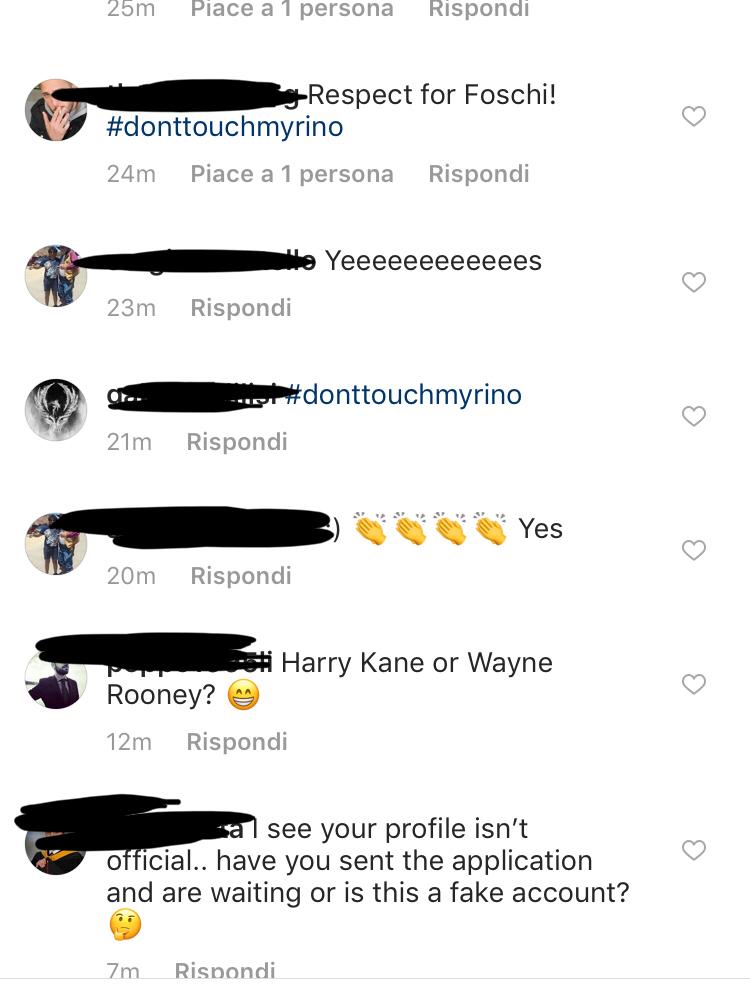Reply to the "Yeeeeeeeeeeees" comment
The width and height of the screenshot is (750, 994).
(241, 308)
